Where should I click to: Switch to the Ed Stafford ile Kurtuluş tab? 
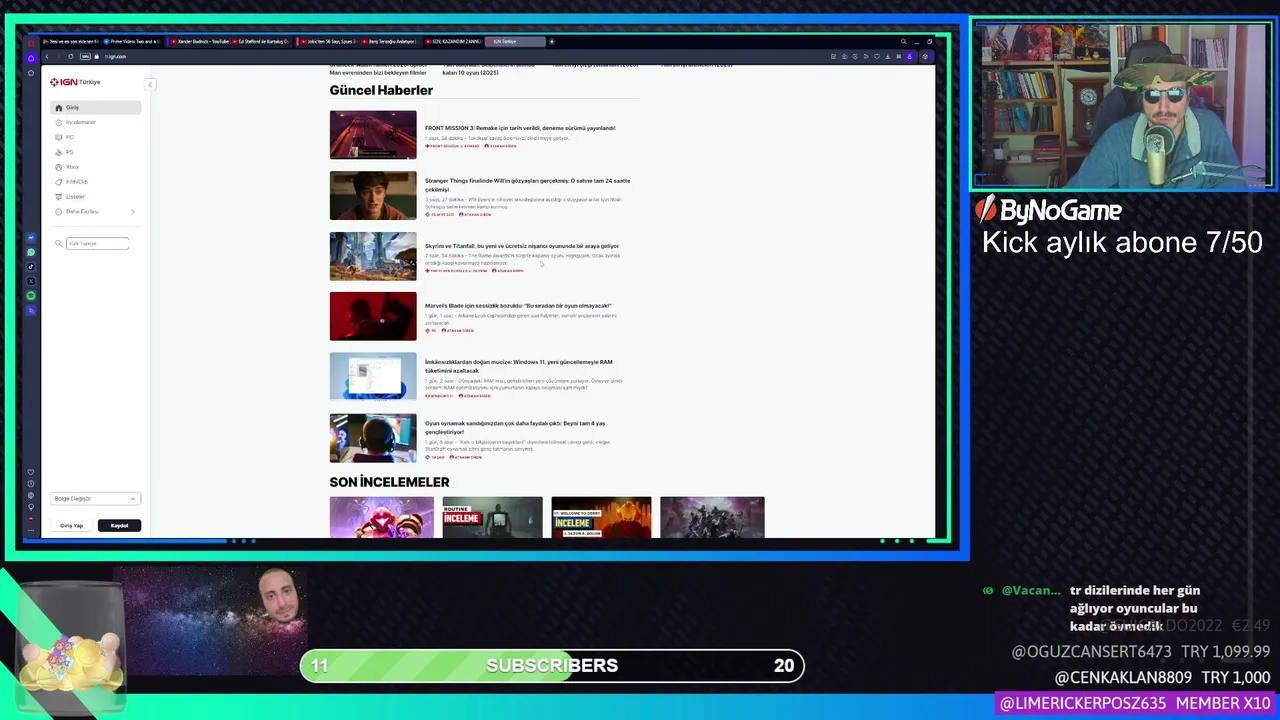point(262,42)
